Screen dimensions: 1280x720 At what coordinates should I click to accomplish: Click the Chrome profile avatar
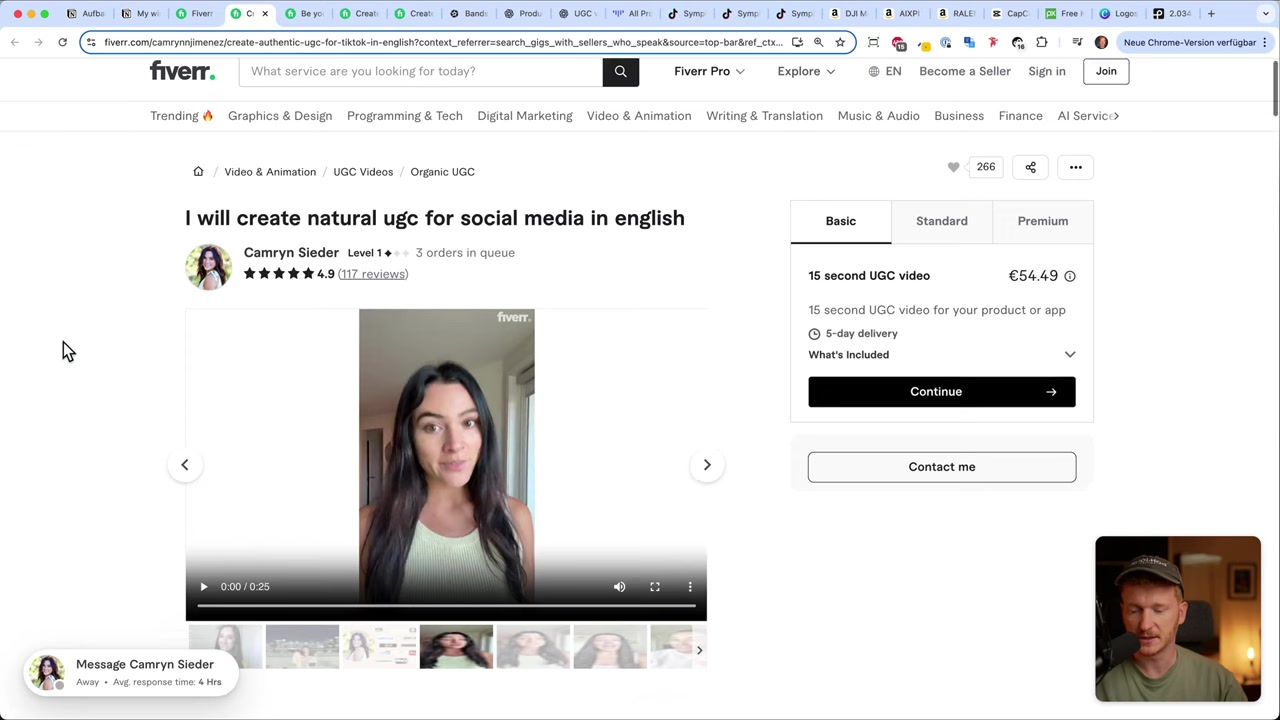(1101, 42)
